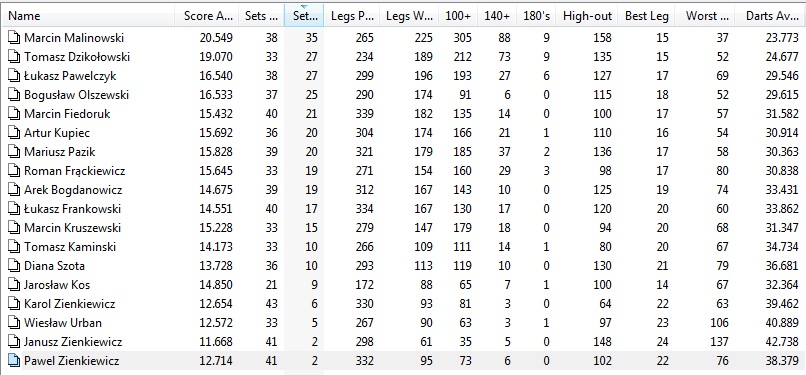Select player name Diana Szota
The image size is (806, 375).
tap(54, 266)
